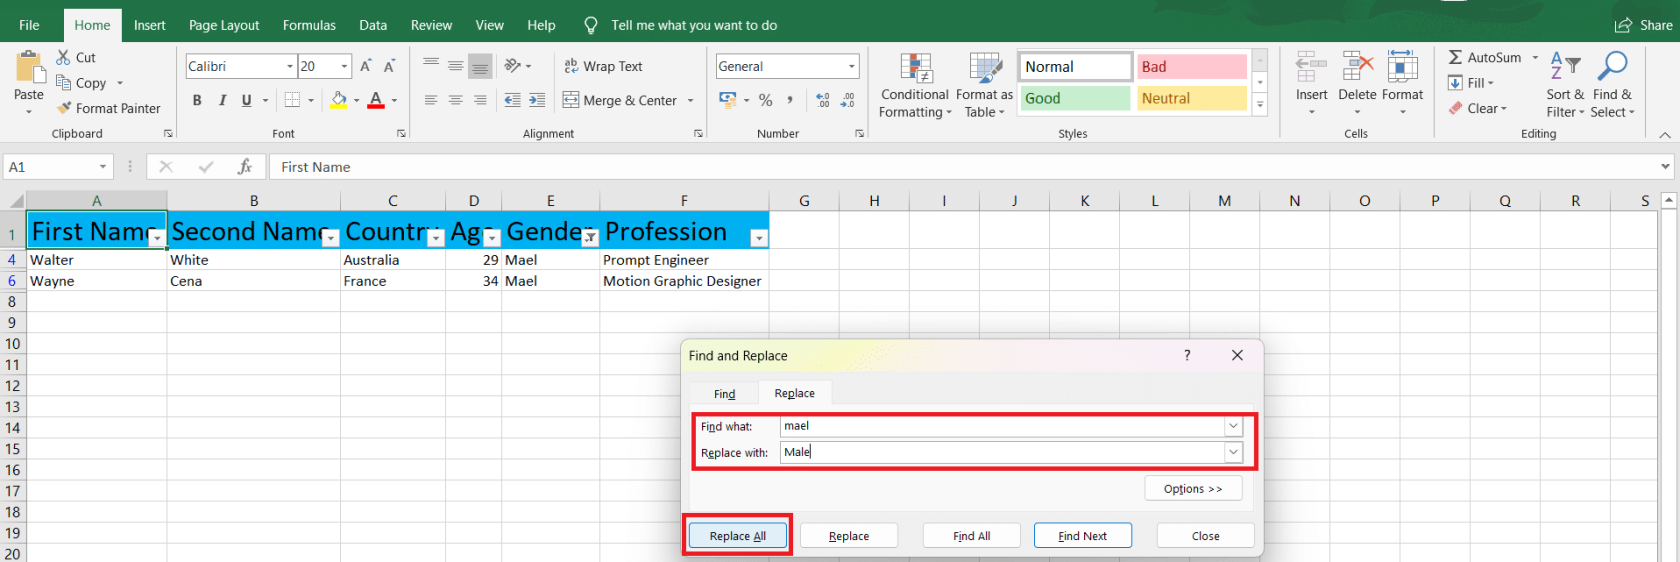
Task: Click the Increase Font Size icon
Action: point(366,66)
